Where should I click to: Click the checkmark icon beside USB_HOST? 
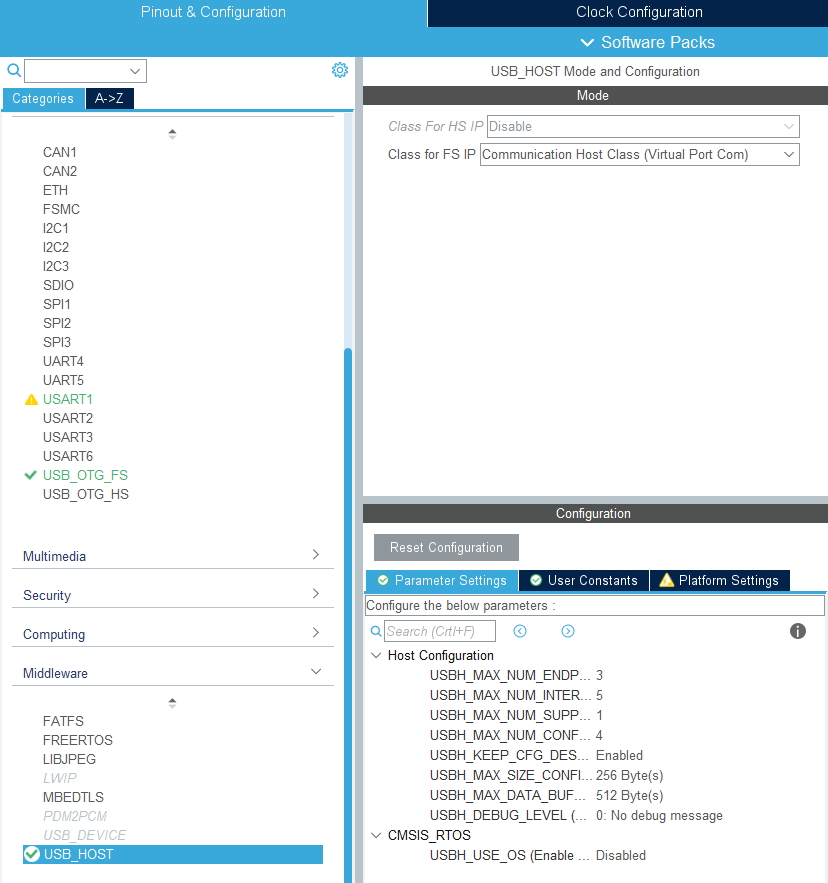point(32,854)
